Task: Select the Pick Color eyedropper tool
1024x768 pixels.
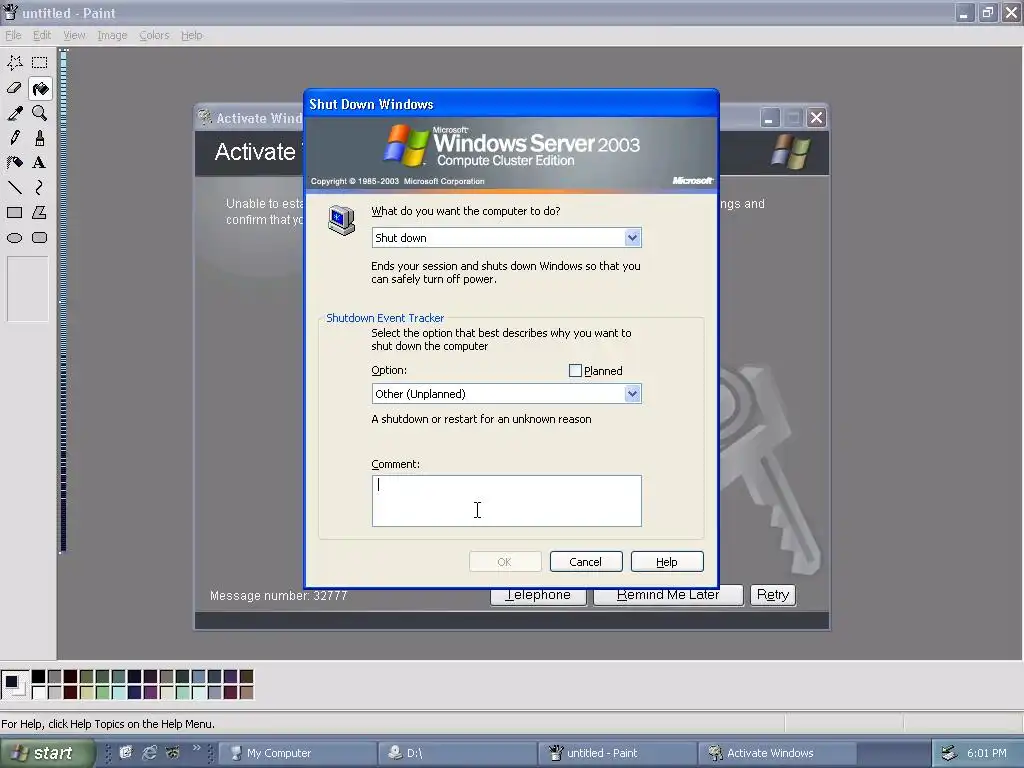Action: pos(14,113)
